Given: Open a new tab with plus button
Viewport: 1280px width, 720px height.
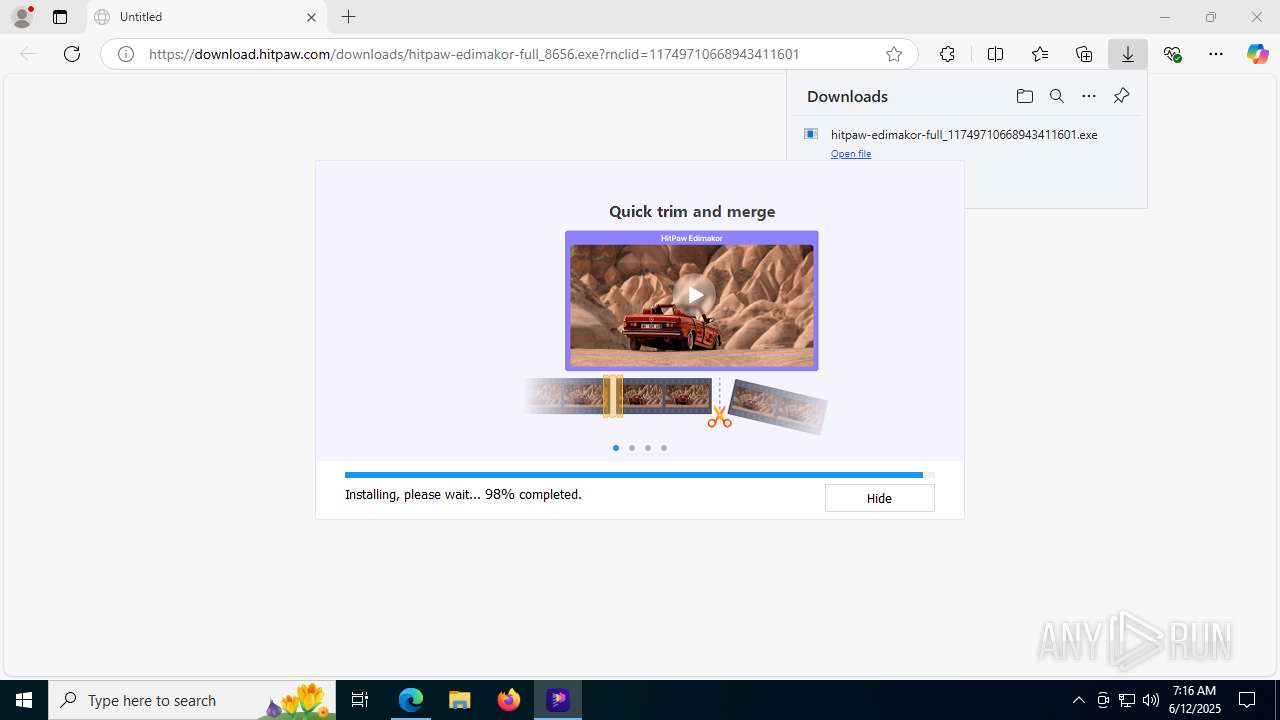Looking at the screenshot, I should (x=348, y=17).
